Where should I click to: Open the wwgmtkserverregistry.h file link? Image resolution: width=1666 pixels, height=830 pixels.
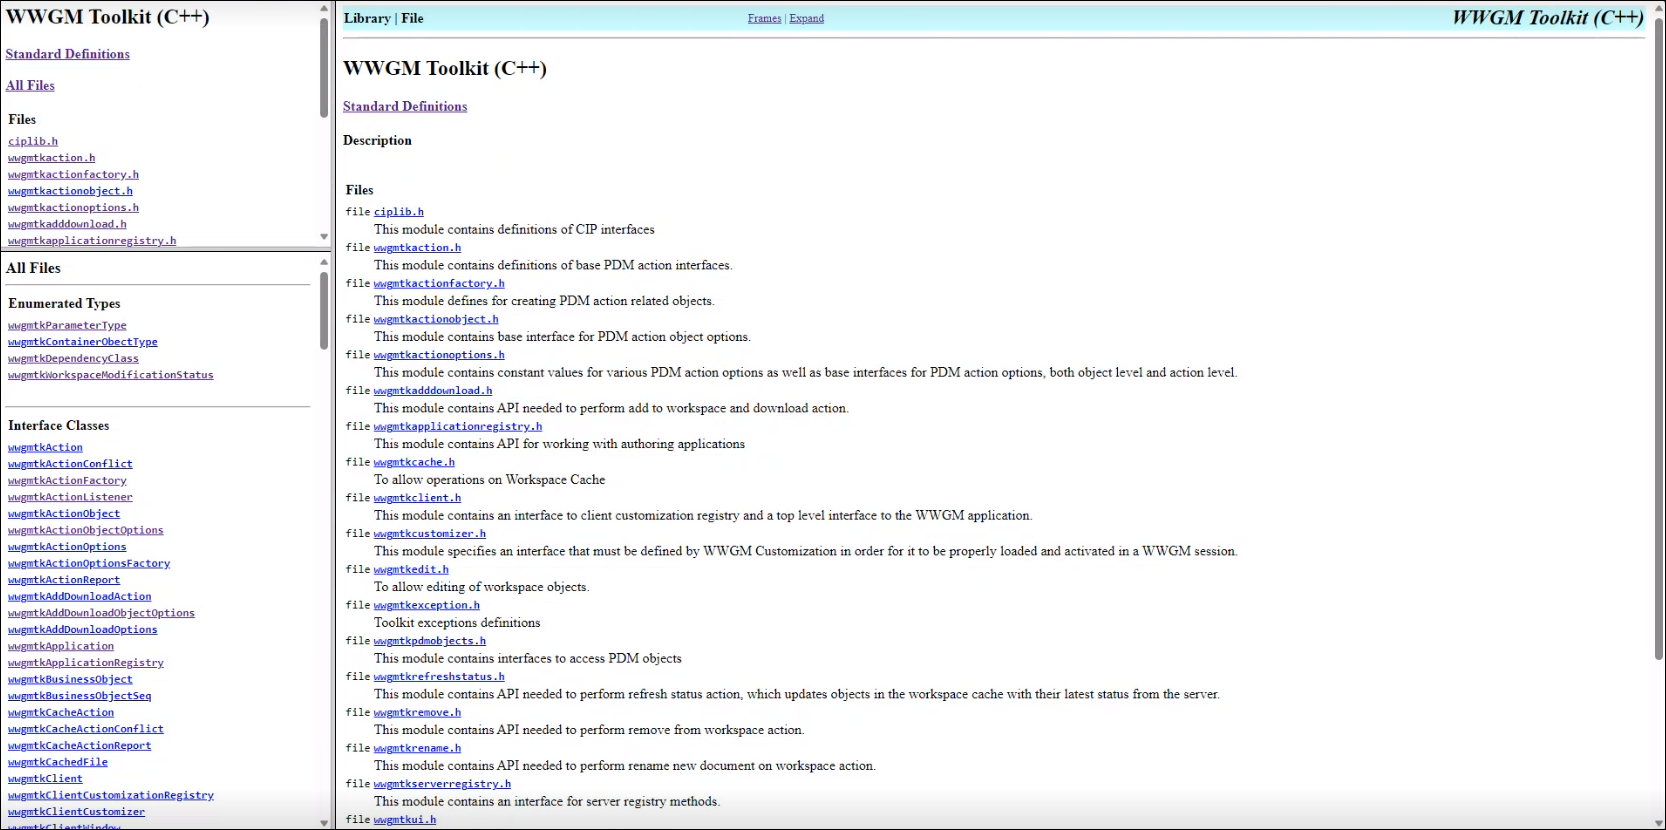(x=442, y=784)
